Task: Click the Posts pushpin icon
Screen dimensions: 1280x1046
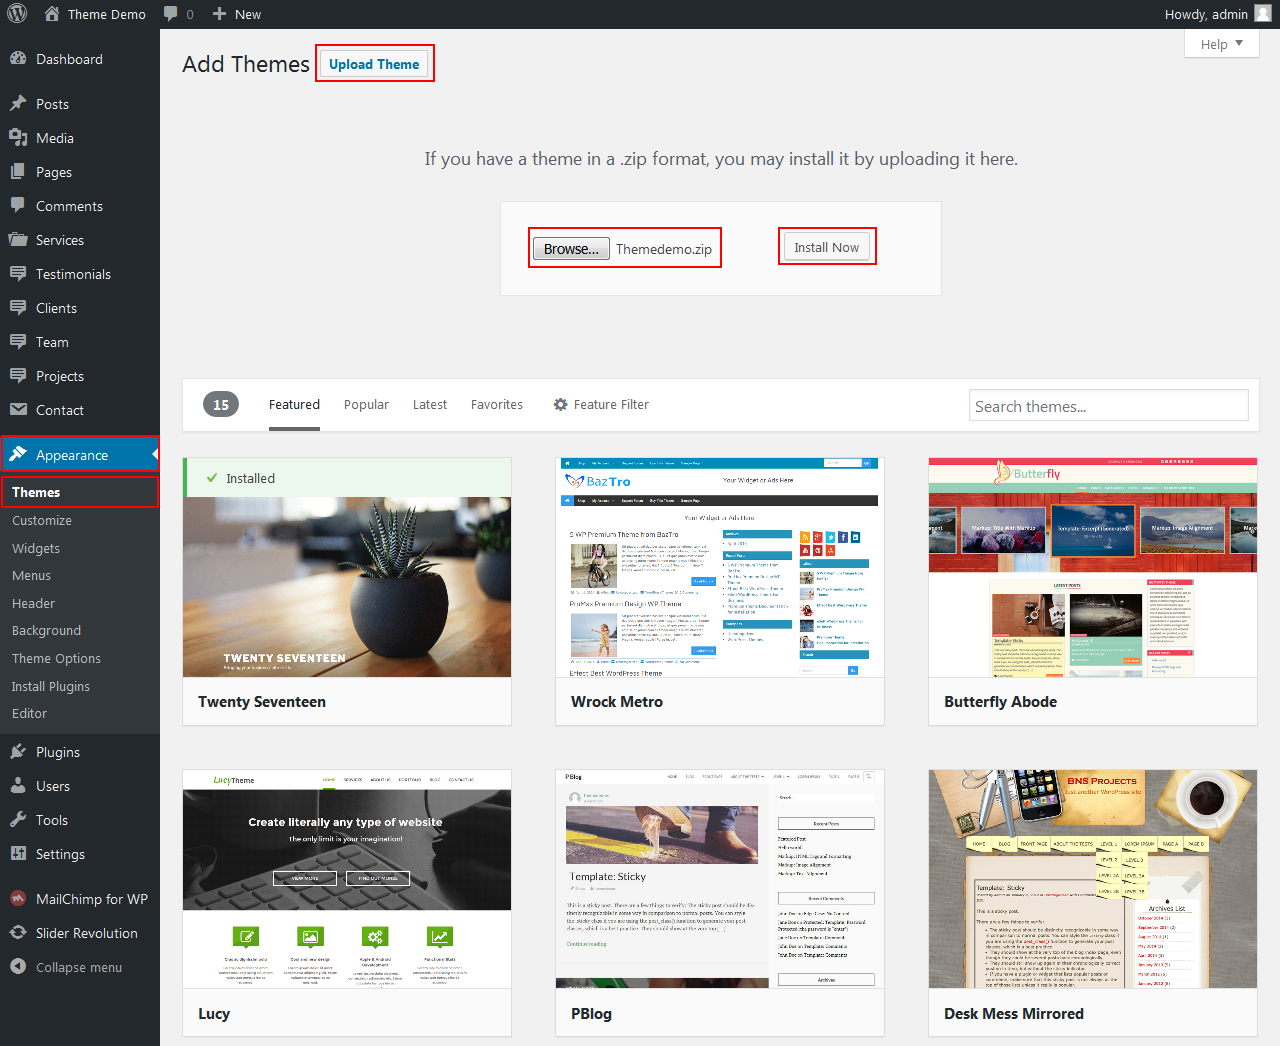Action: click(18, 104)
